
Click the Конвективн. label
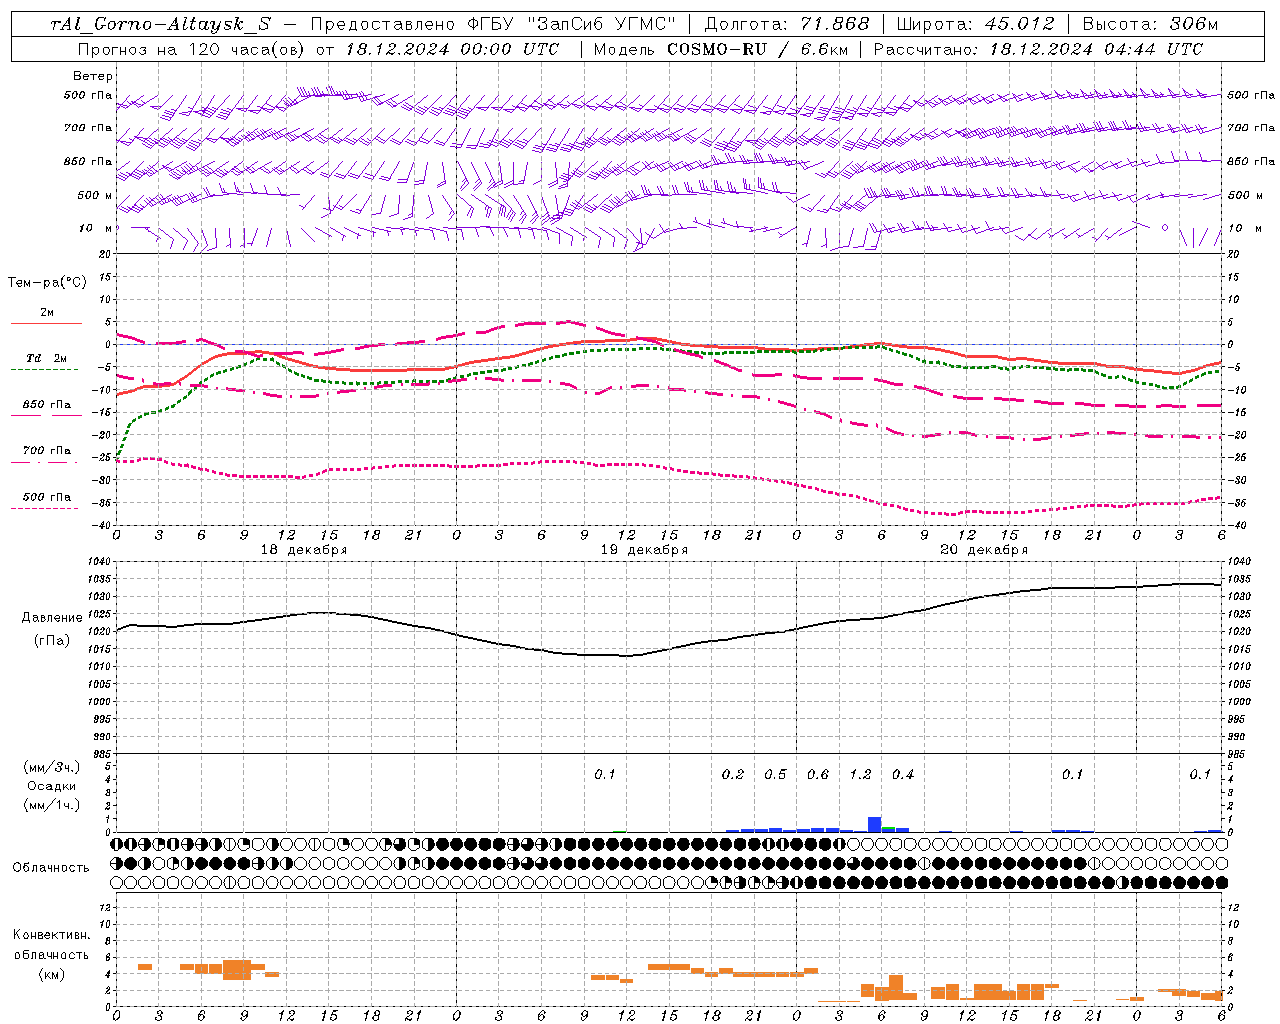click(x=51, y=935)
